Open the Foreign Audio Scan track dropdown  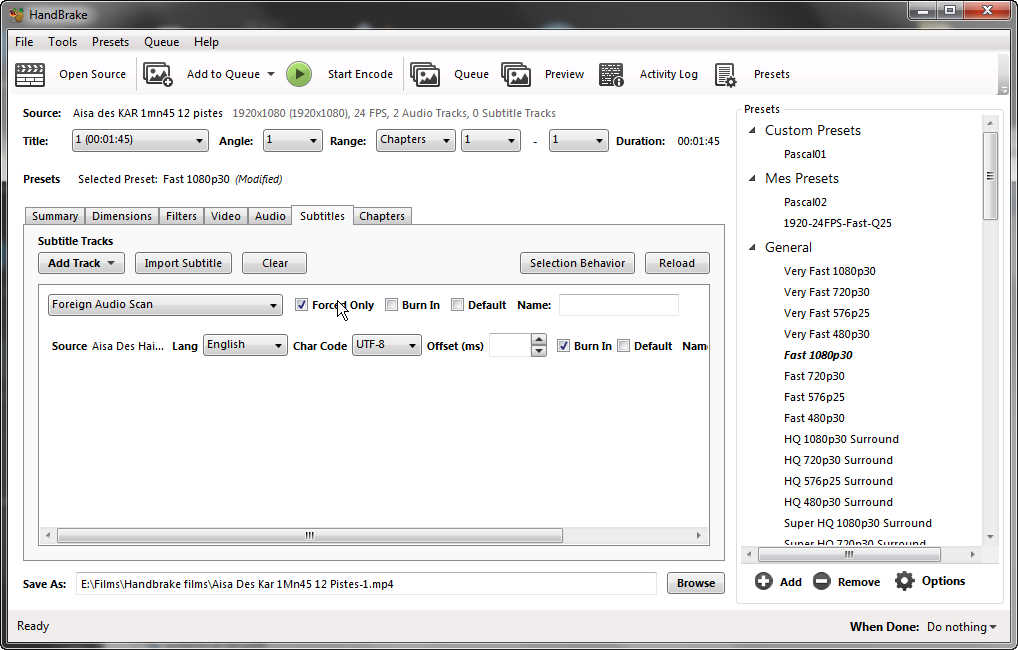coord(165,305)
